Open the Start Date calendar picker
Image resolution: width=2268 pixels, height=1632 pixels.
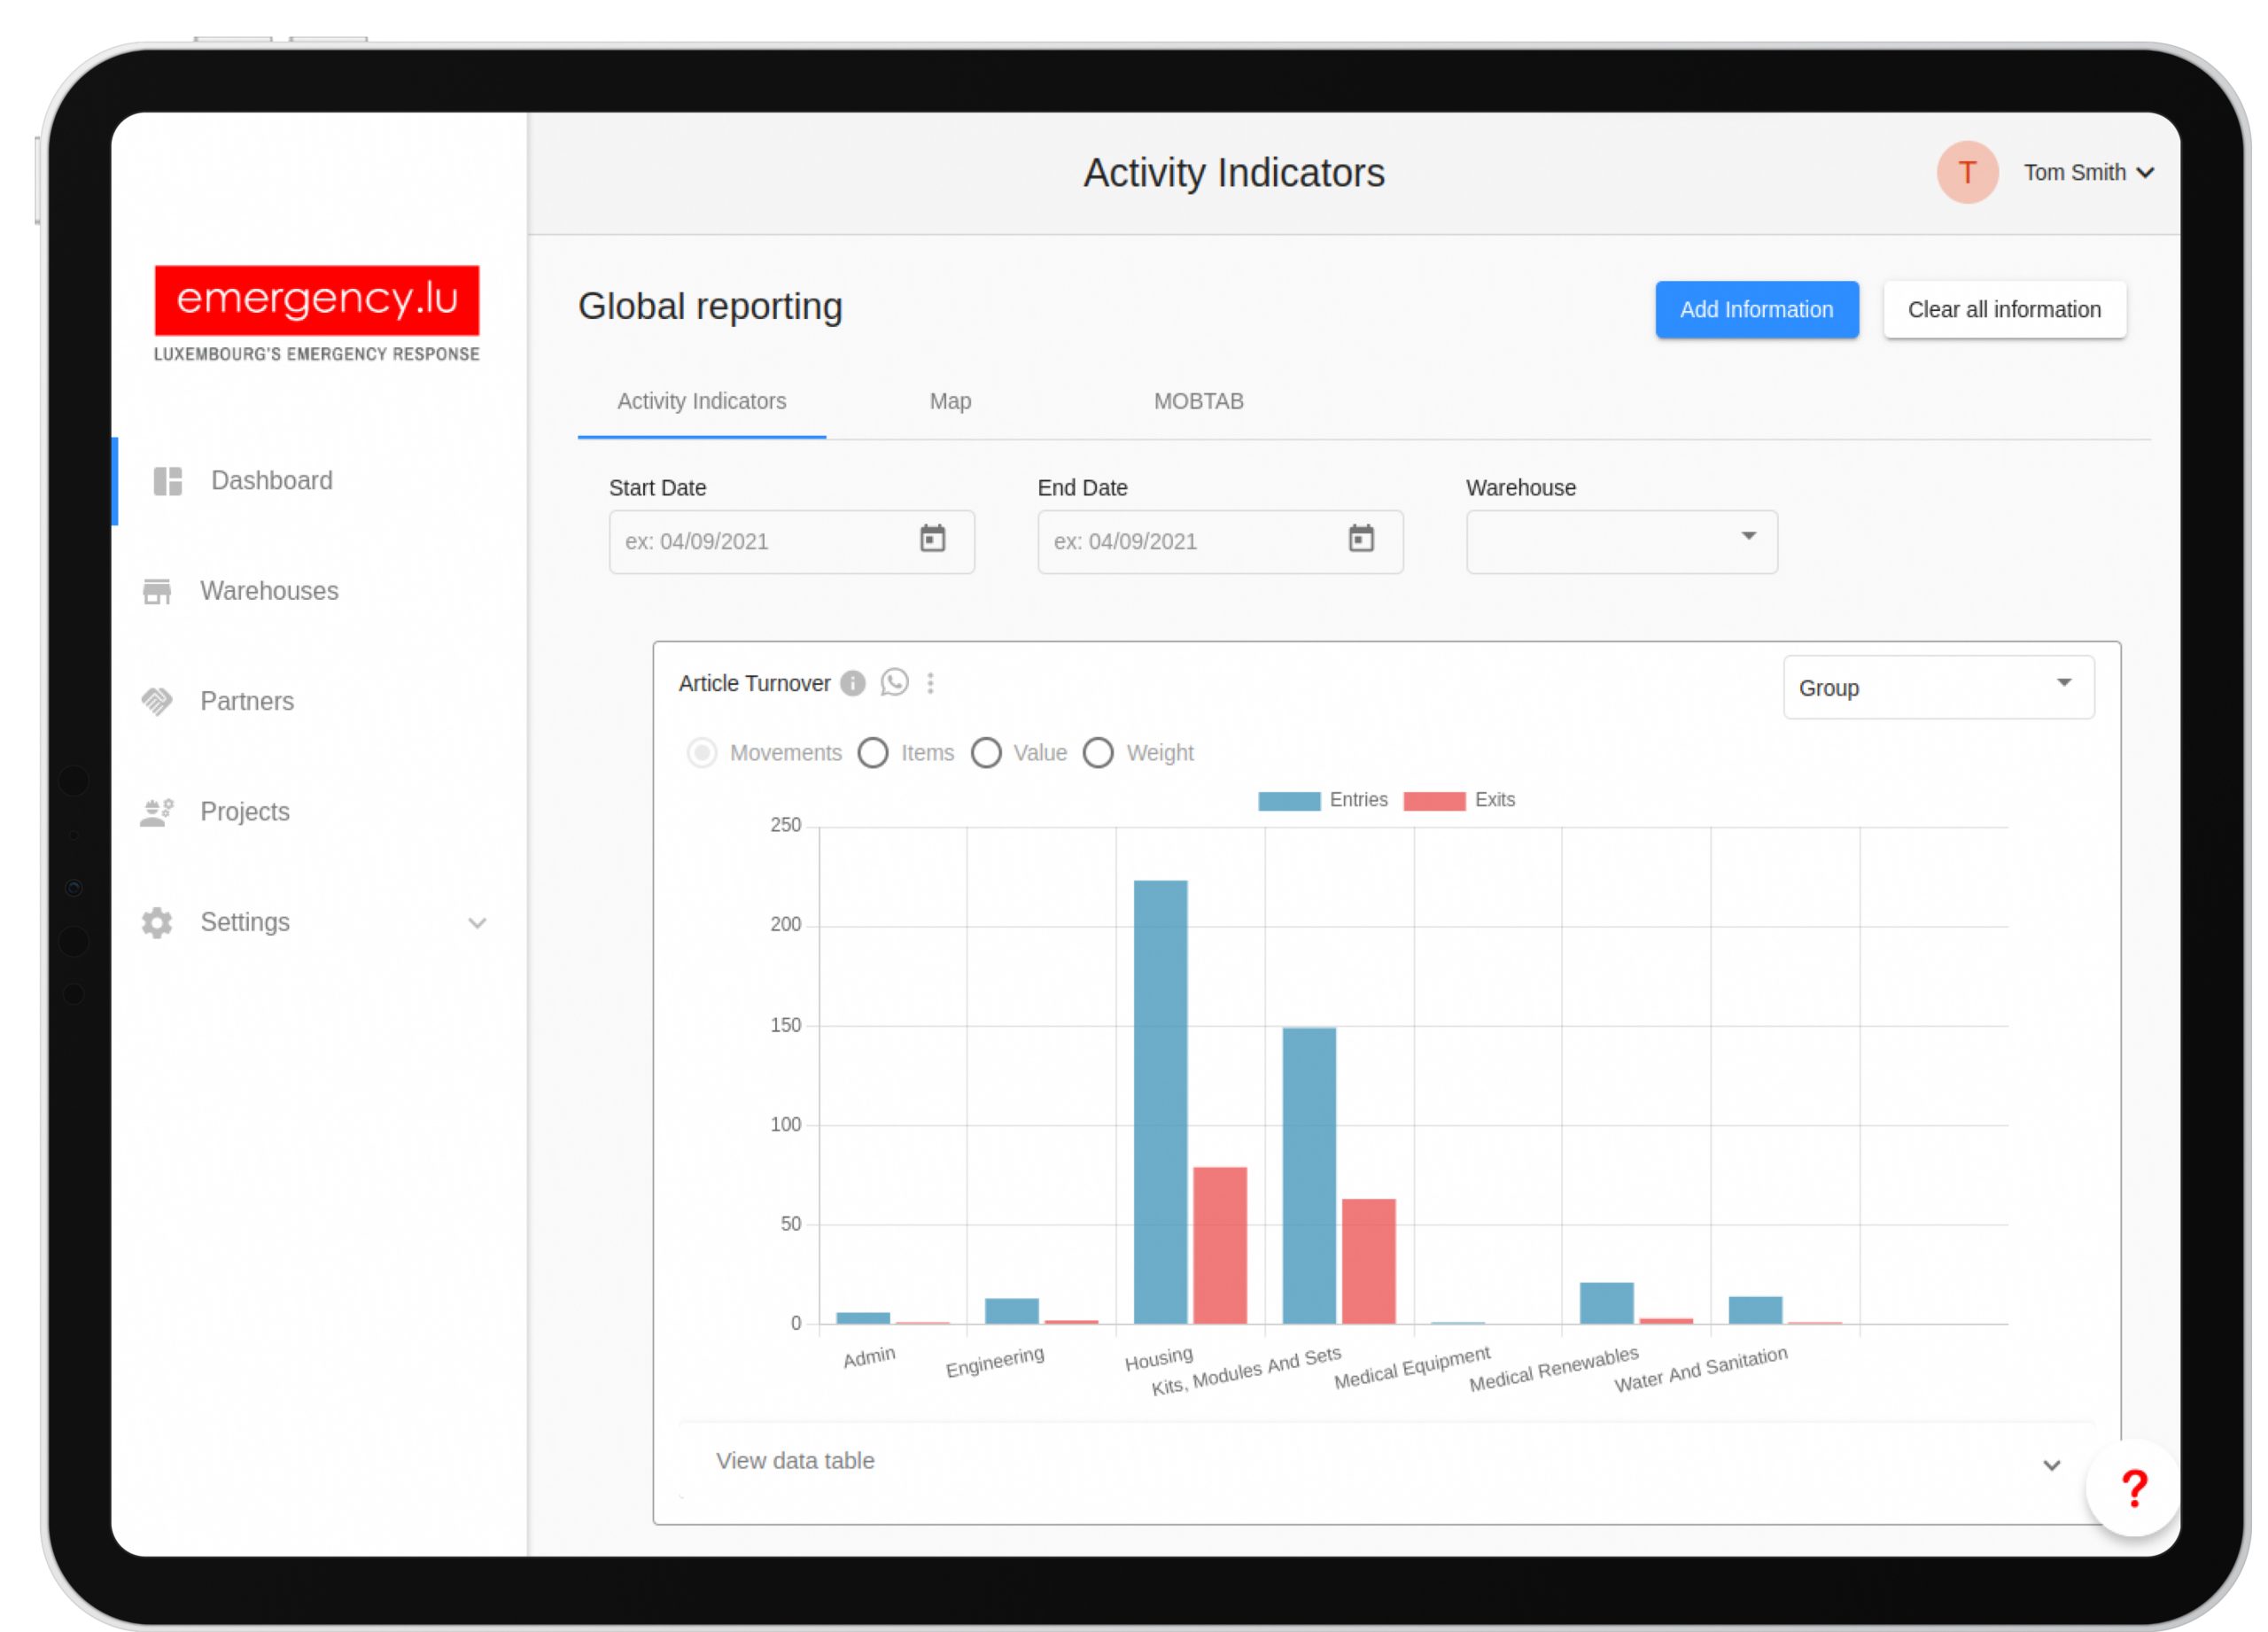click(932, 539)
